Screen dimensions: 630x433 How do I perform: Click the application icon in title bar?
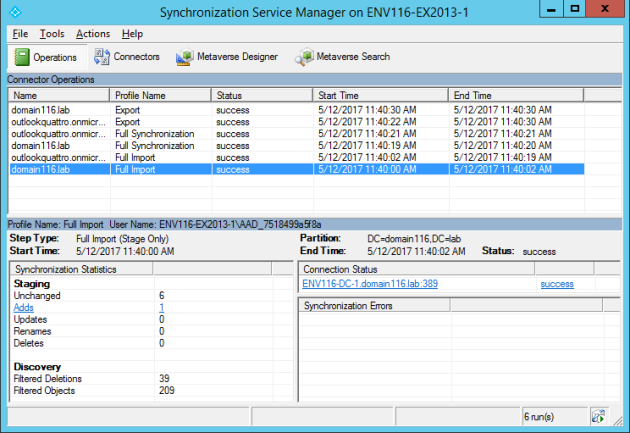15,12
